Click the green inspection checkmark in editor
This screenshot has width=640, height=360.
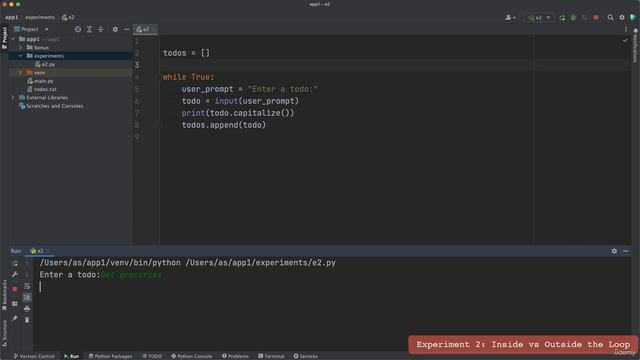pos(625,40)
